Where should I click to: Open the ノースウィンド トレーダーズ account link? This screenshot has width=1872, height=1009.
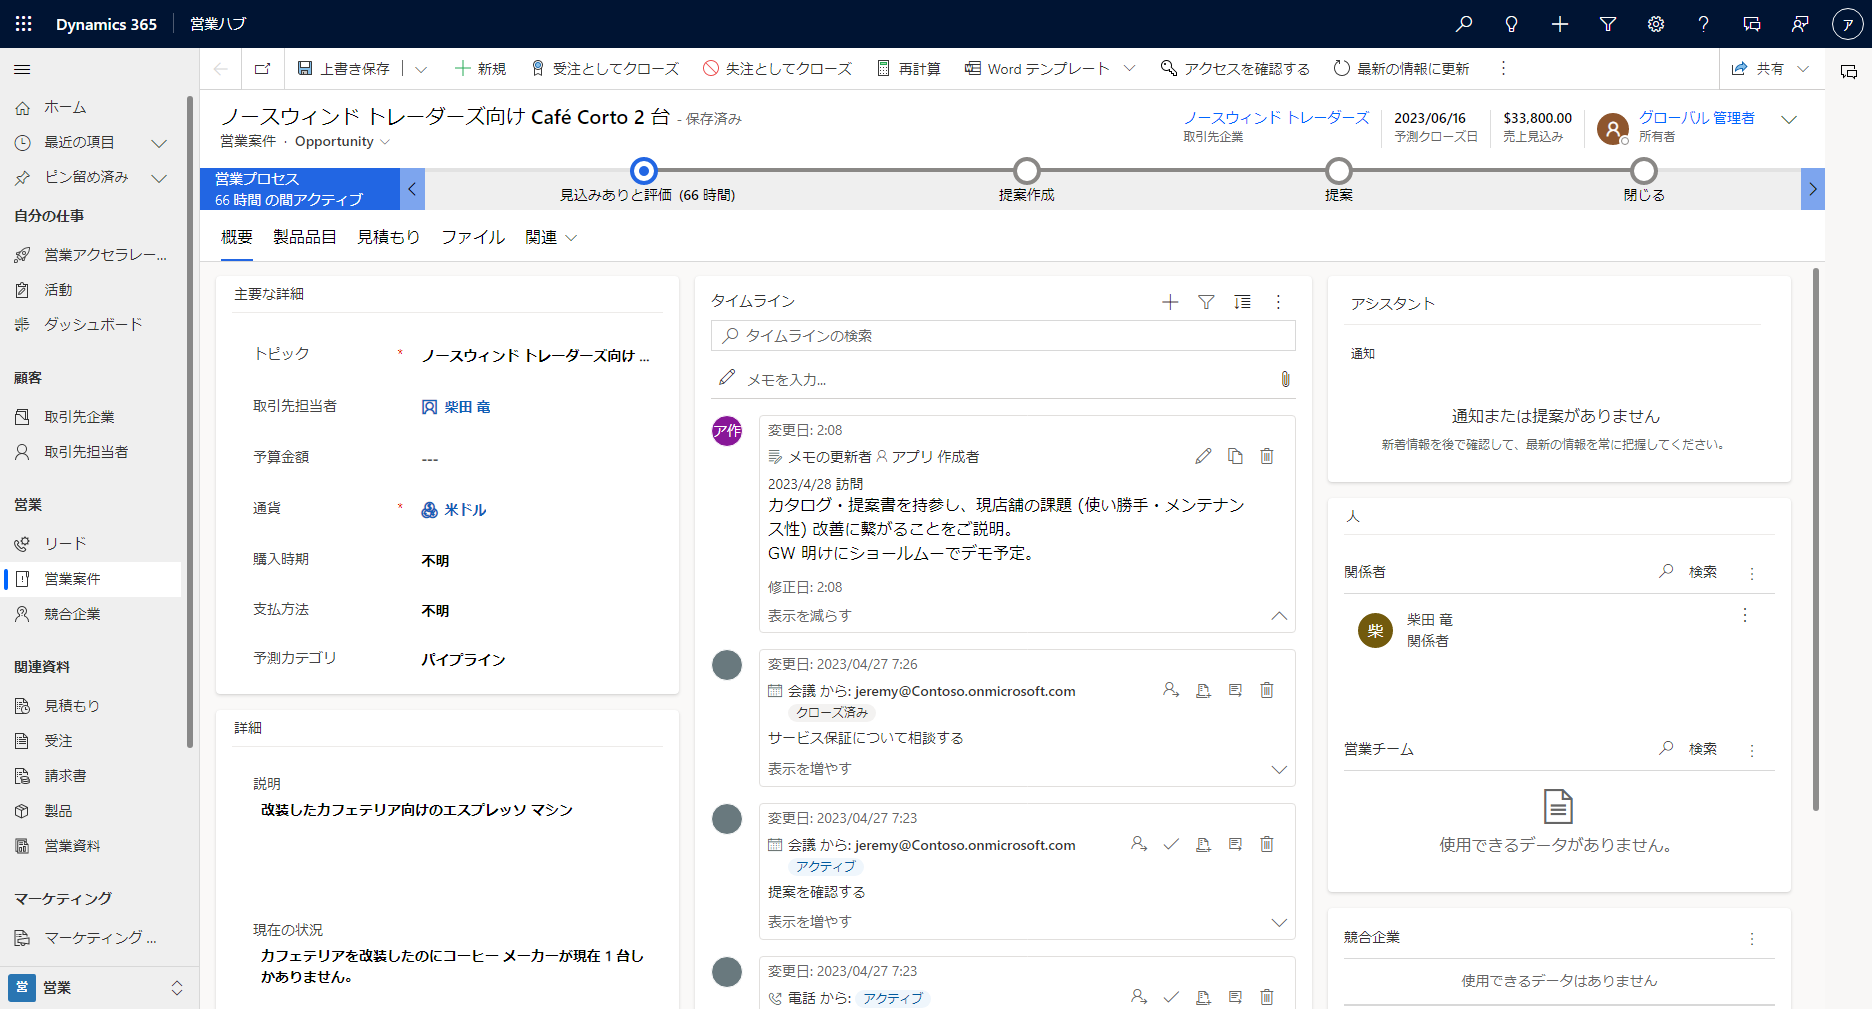1276,118
